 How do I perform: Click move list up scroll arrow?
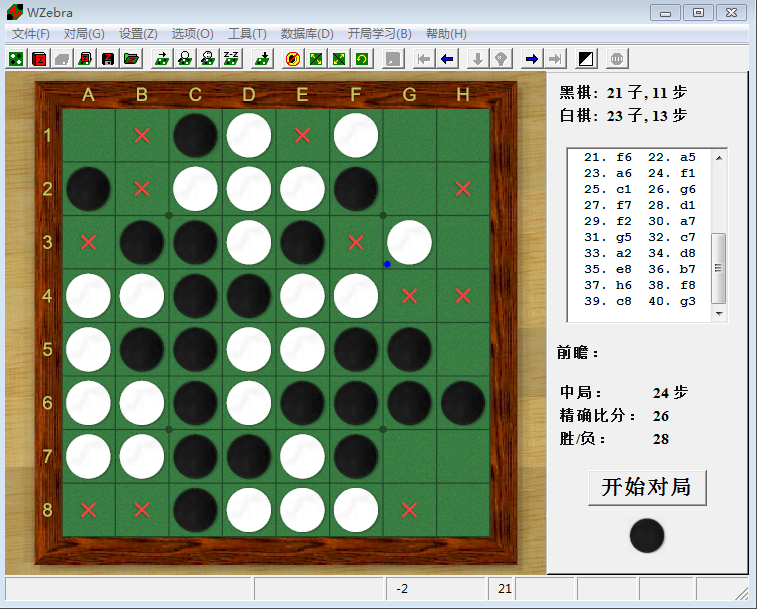(x=719, y=158)
